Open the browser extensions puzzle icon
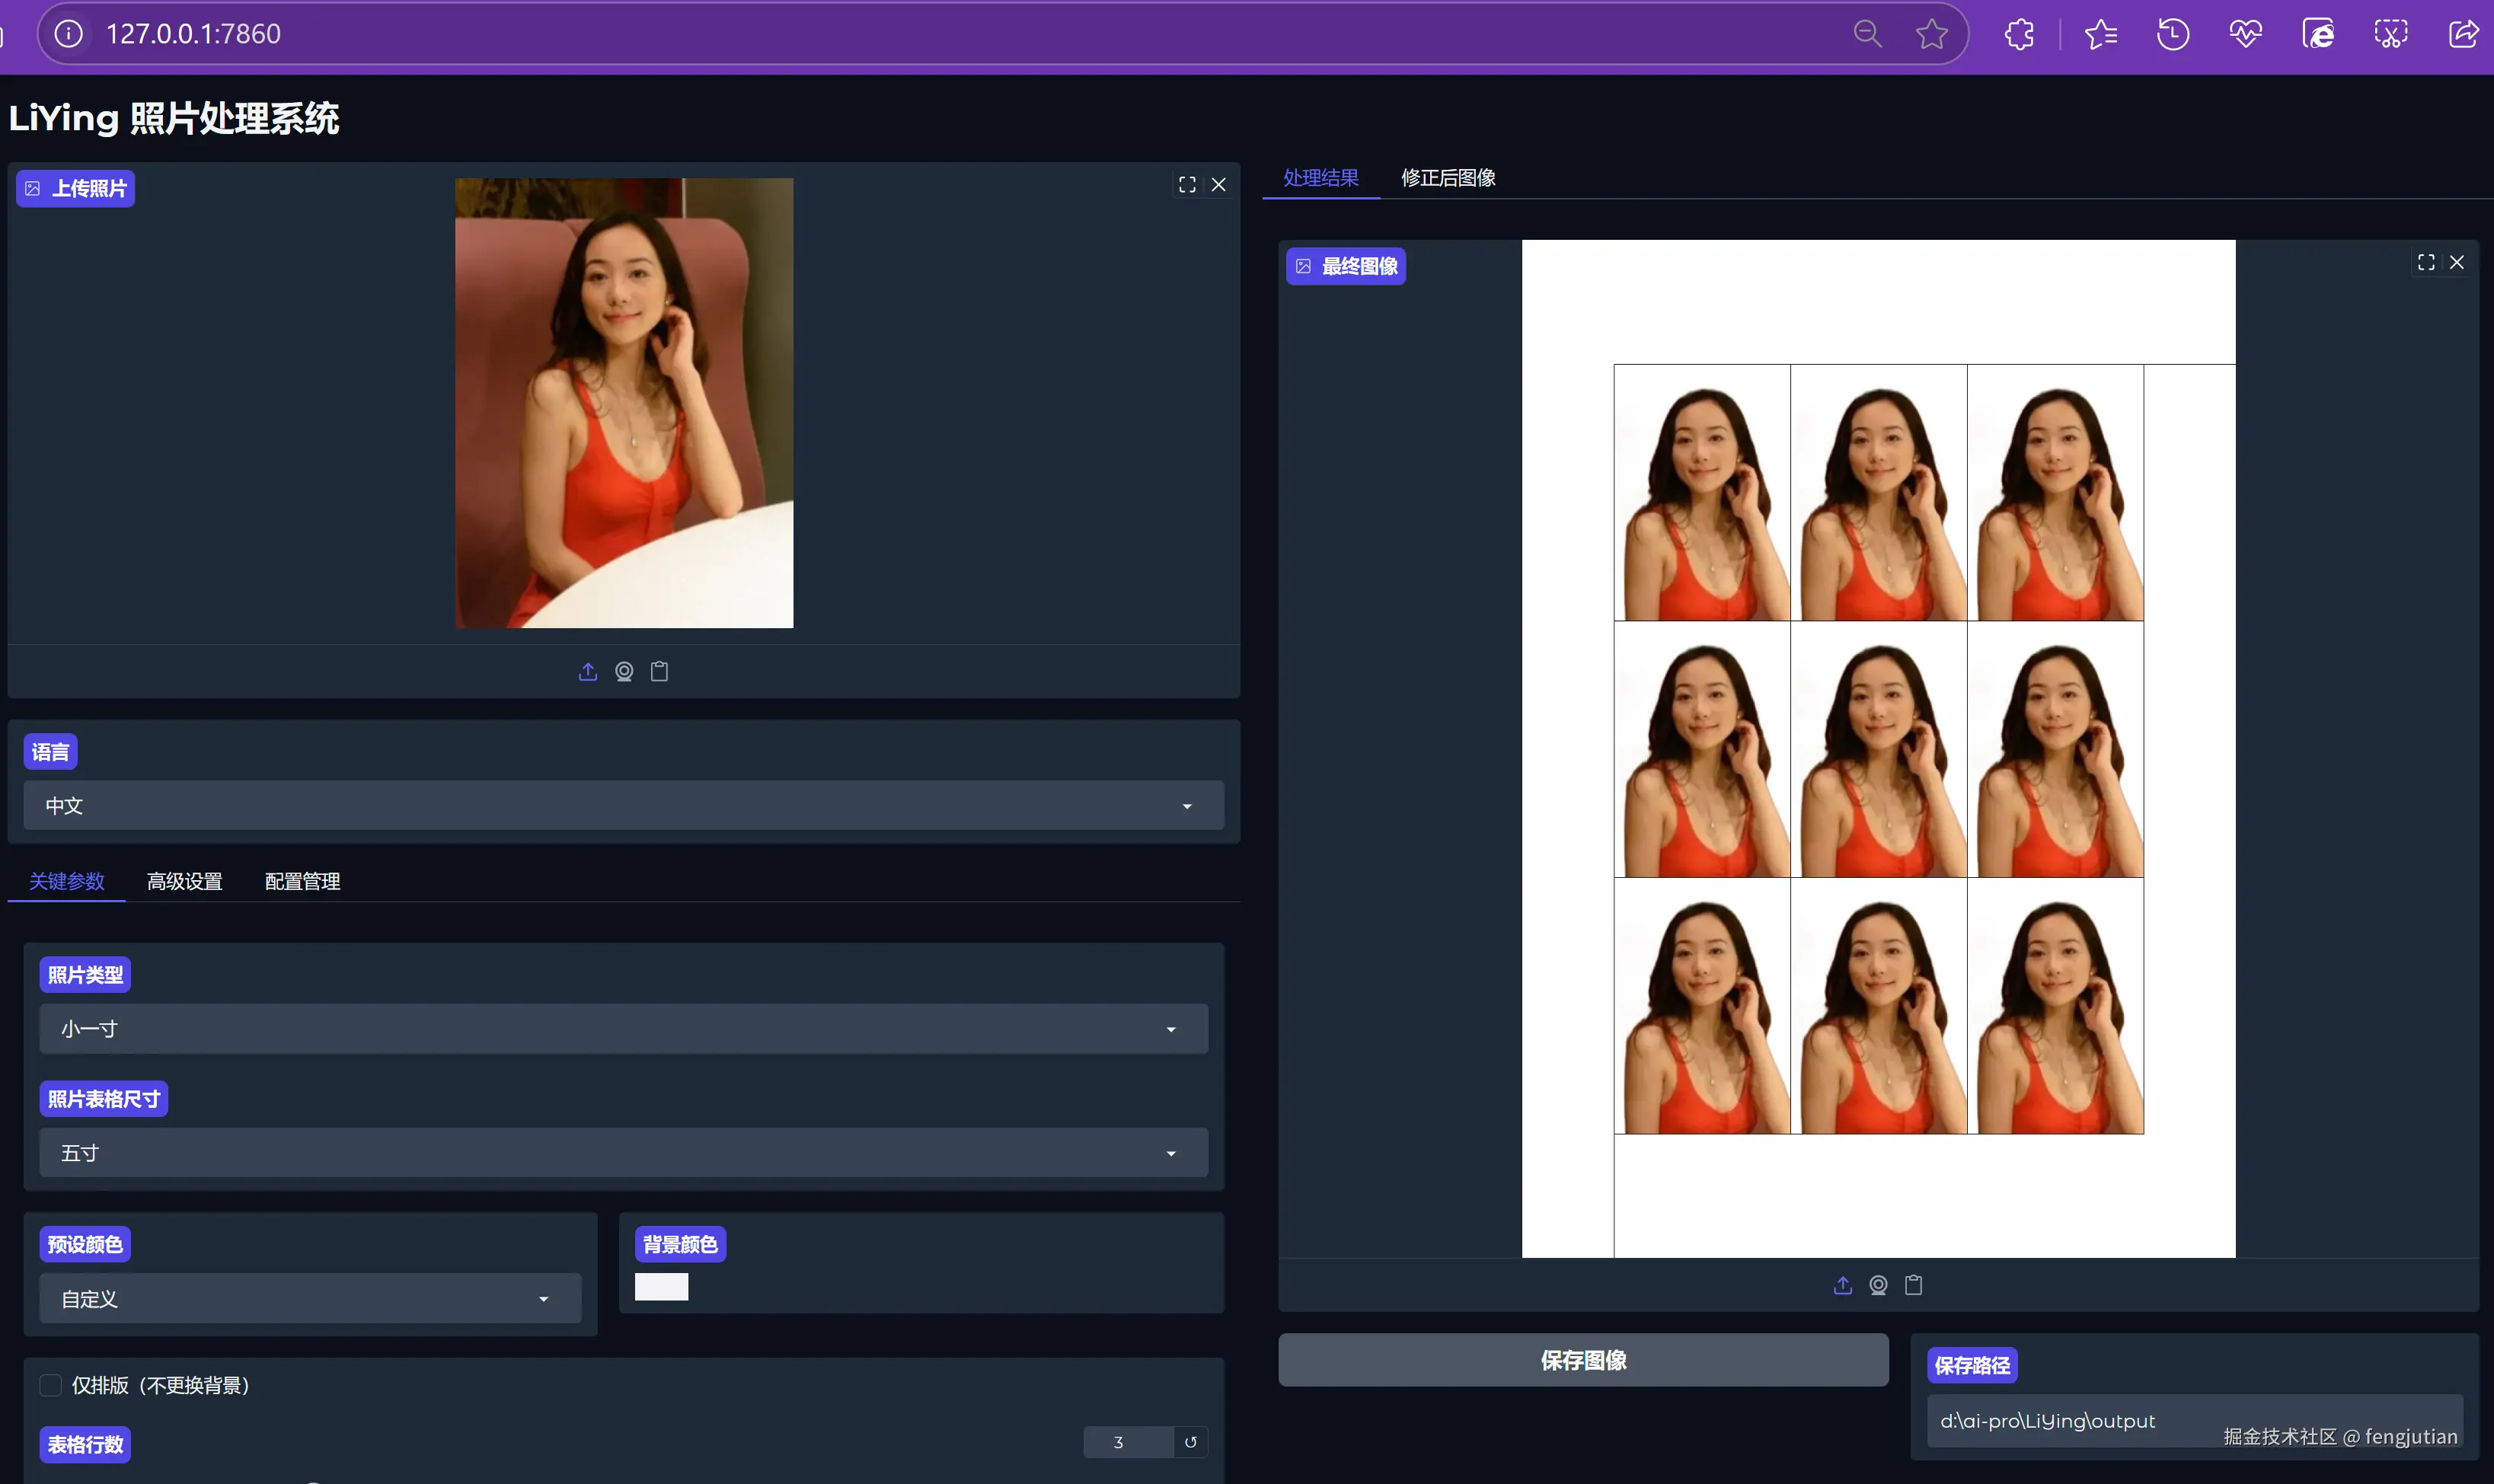The width and height of the screenshot is (2494, 1484). (2019, 34)
